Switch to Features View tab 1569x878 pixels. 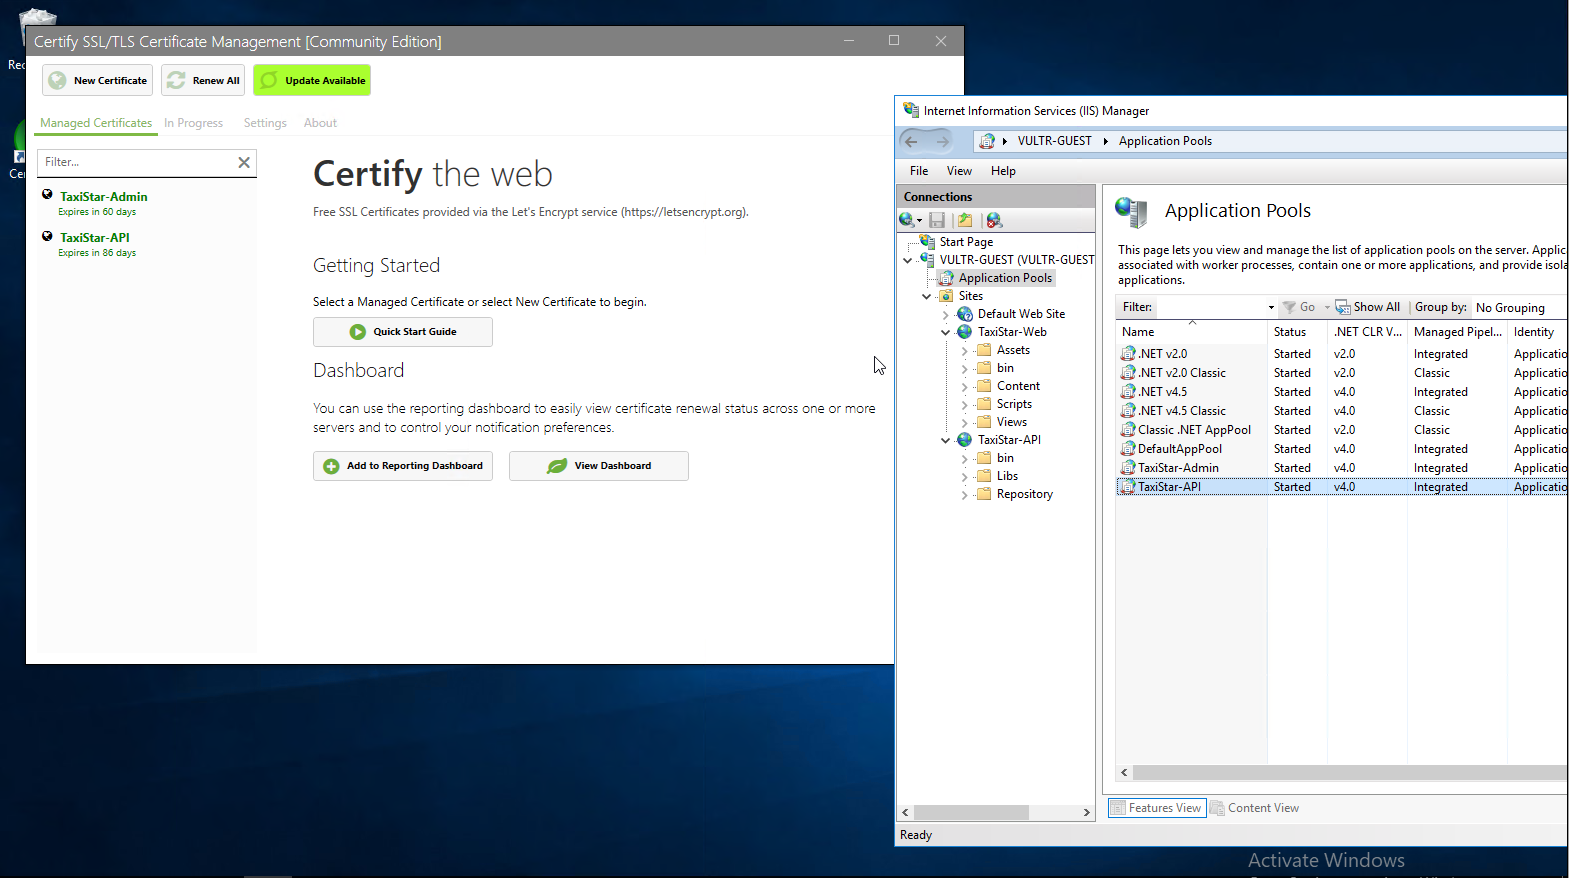pos(1156,808)
